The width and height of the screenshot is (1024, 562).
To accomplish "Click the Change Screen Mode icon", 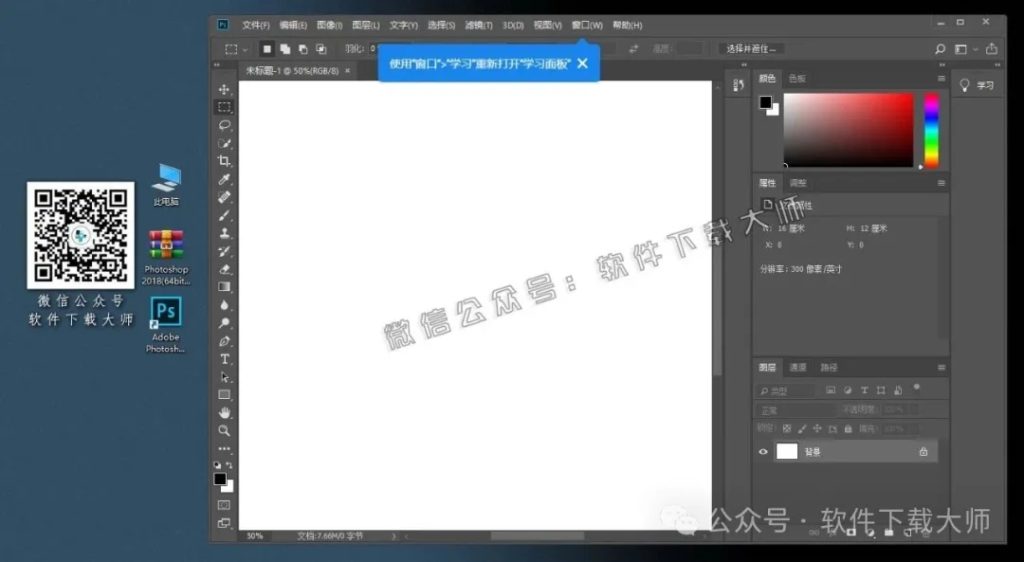I will coord(224,523).
